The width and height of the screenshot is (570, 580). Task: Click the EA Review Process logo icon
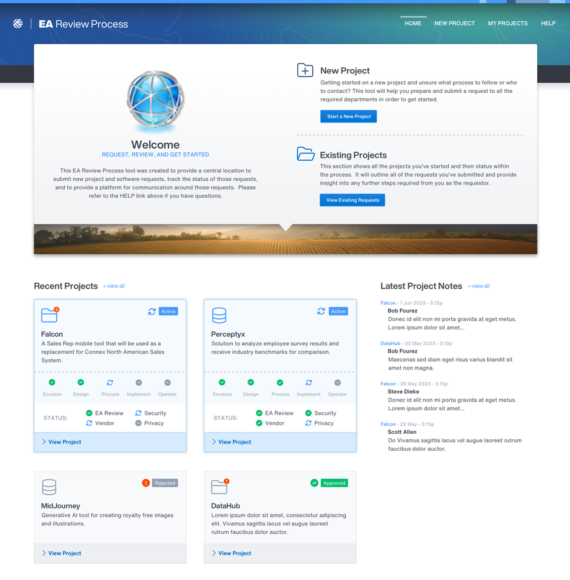tap(18, 24)
